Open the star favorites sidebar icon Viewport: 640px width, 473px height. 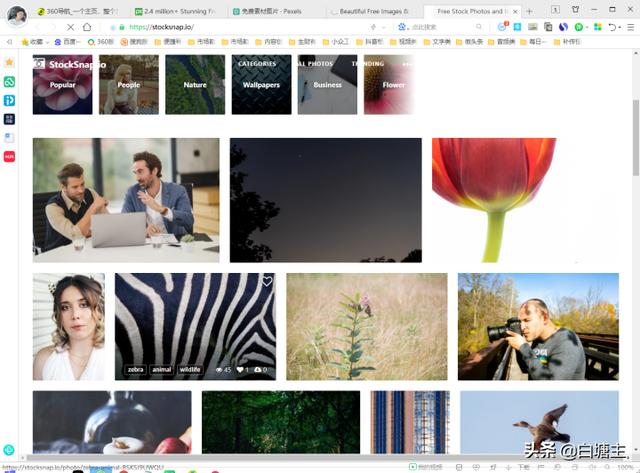pos(9,62)
